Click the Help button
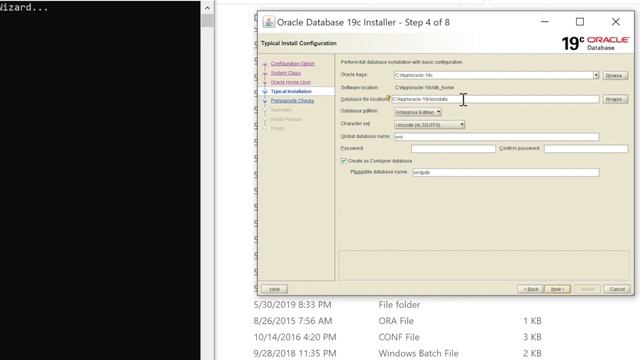 pyautogui.click(x=274, y=289)
